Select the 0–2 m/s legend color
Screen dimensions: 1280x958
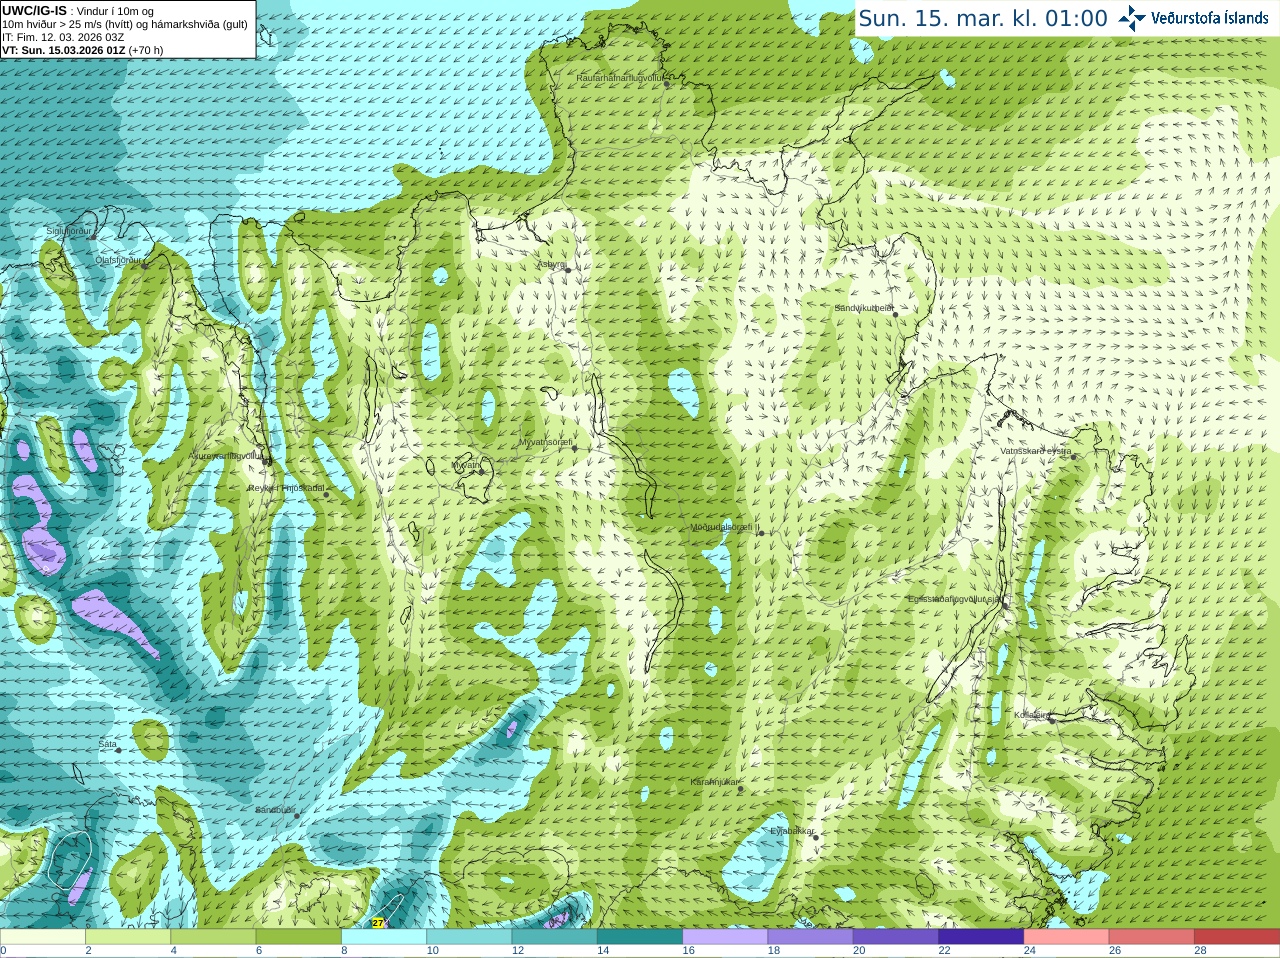(x=43, y=937)
